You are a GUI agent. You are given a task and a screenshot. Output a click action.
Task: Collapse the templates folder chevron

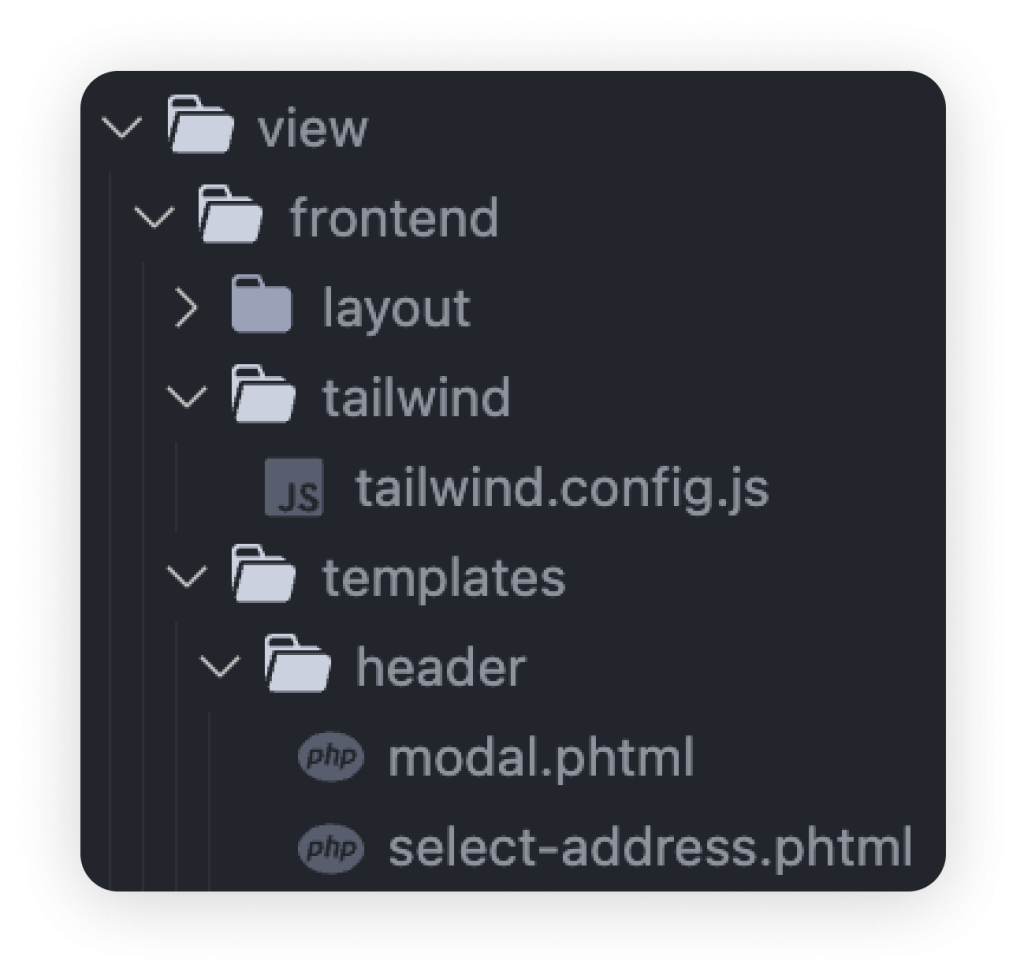point(187,577)
